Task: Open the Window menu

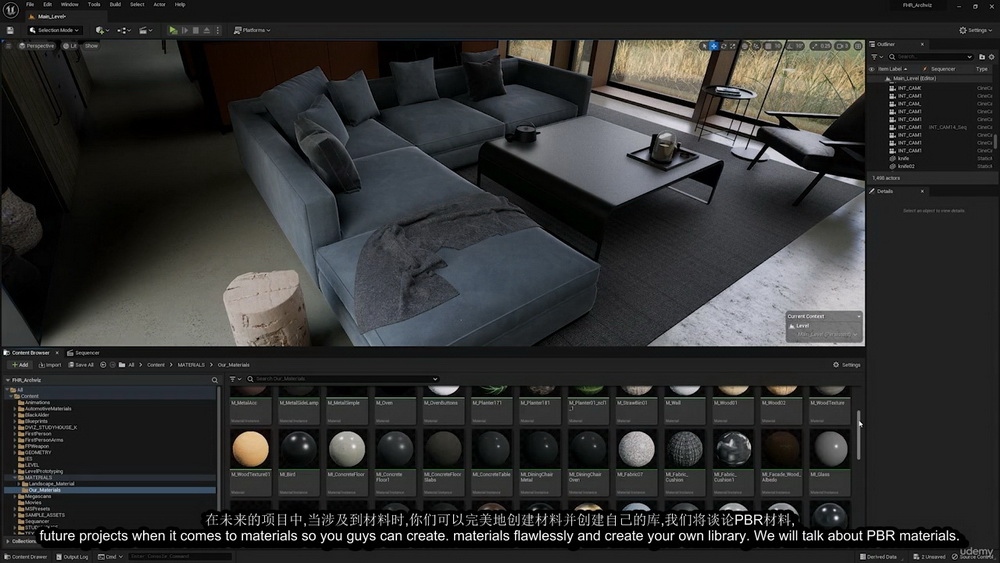Action: [x=70, y=4]
